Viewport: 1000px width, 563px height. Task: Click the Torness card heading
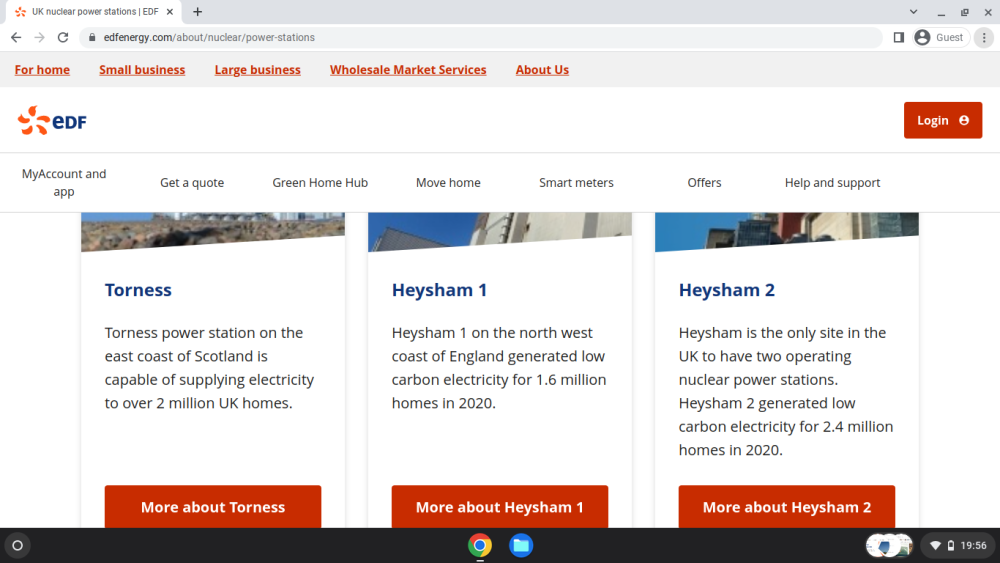[138, 289]
